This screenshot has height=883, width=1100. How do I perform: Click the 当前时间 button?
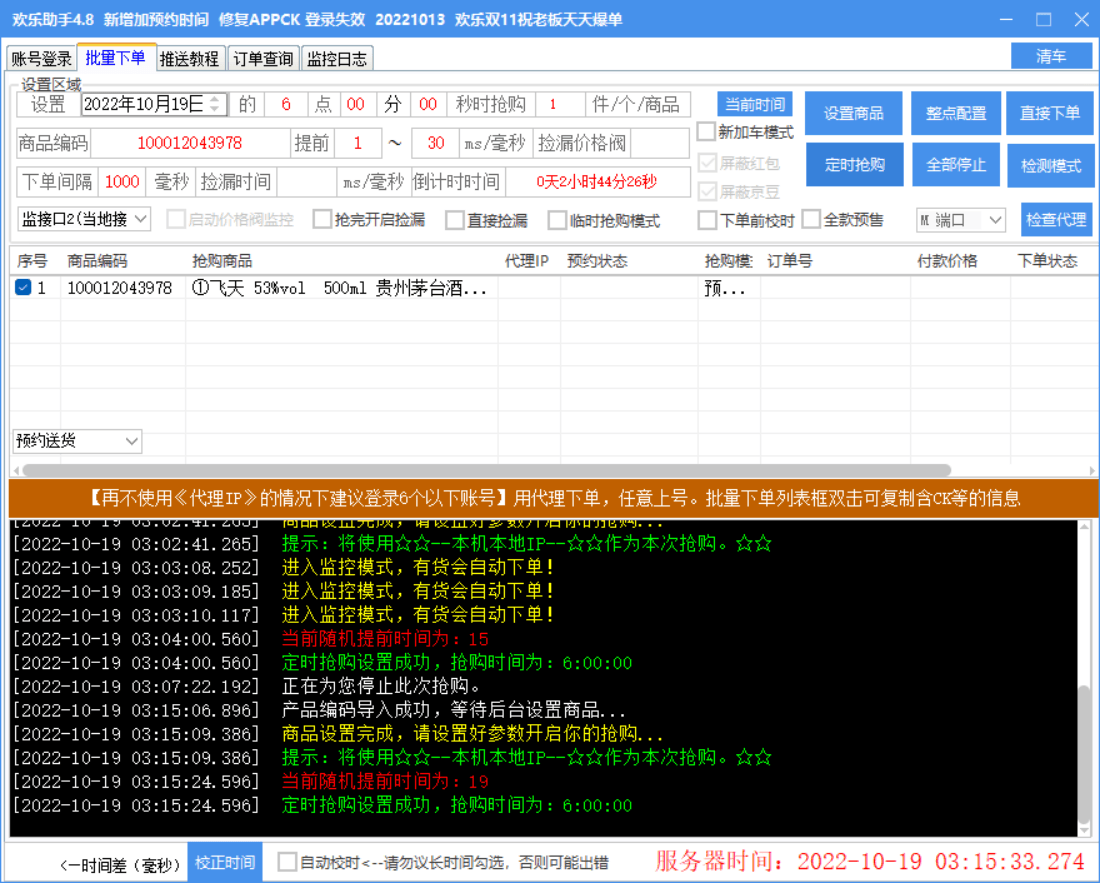click(753, 104)
